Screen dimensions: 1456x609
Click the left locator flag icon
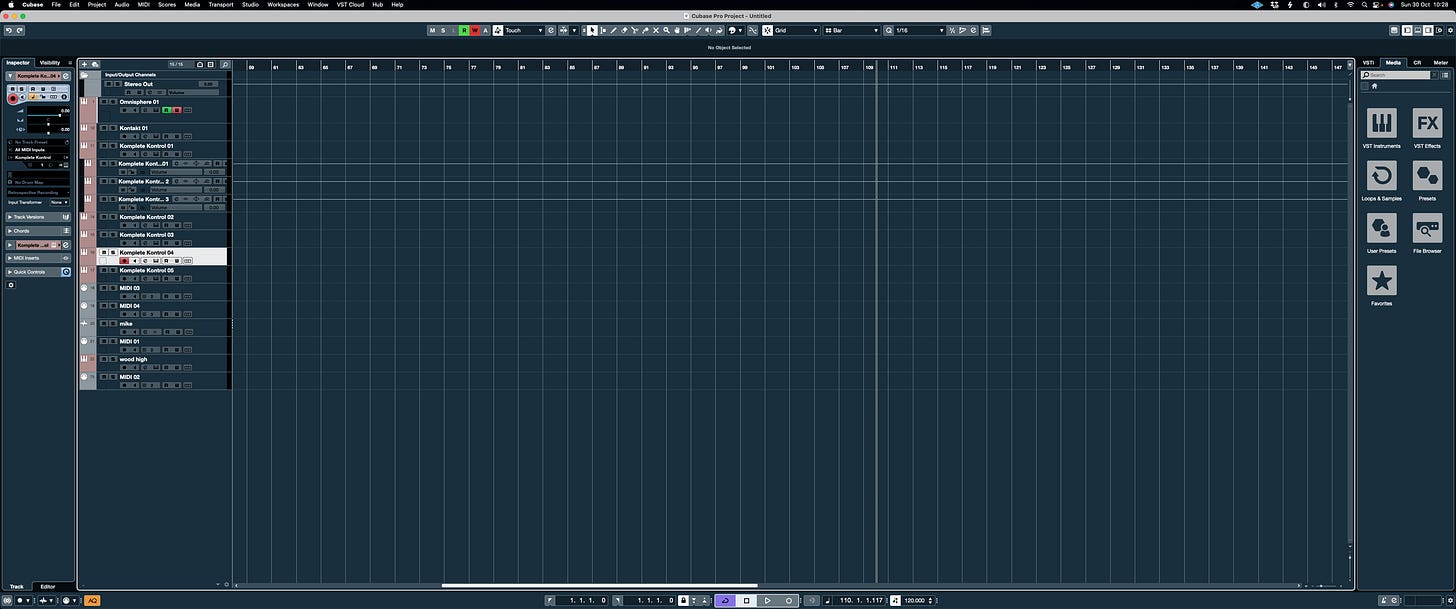tap(550, 600)
